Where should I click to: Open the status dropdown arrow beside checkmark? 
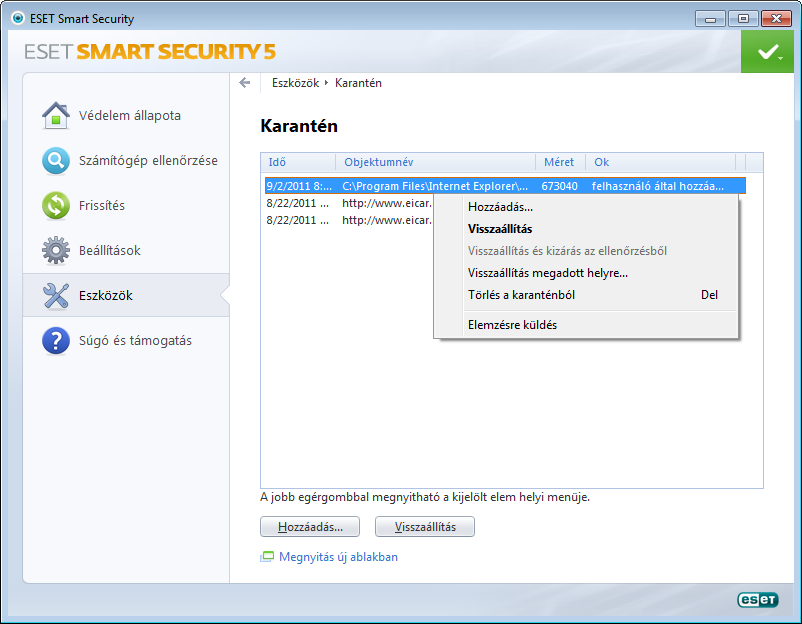781,58
